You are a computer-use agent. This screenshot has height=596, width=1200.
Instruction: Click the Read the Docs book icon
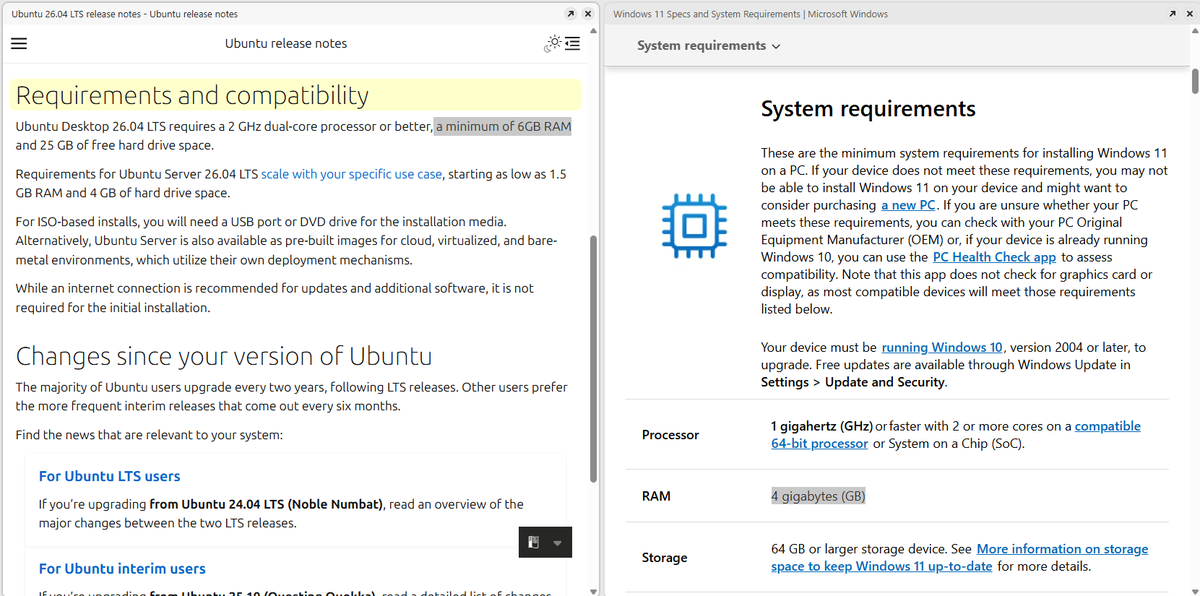(534, 543)
